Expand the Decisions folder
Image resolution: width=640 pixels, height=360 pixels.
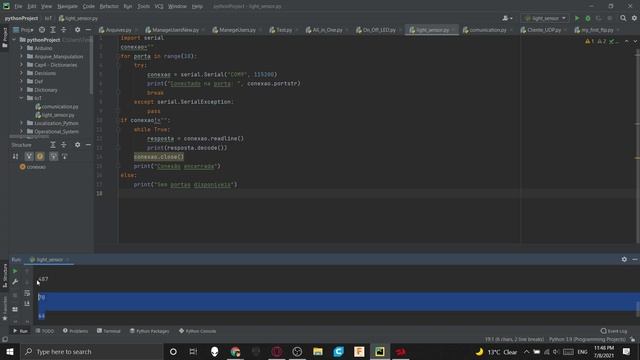[22, 73]
